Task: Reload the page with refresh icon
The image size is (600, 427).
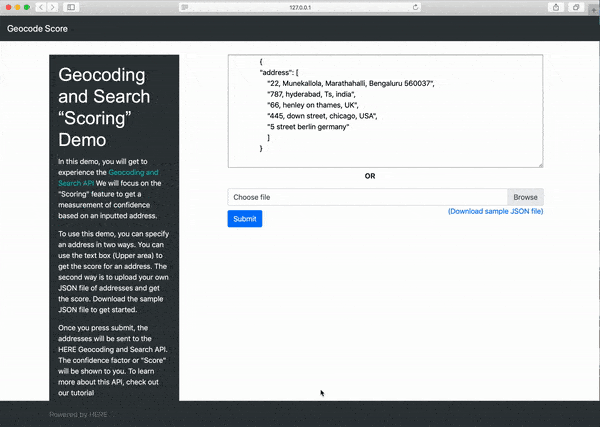Action: [415, 7]
